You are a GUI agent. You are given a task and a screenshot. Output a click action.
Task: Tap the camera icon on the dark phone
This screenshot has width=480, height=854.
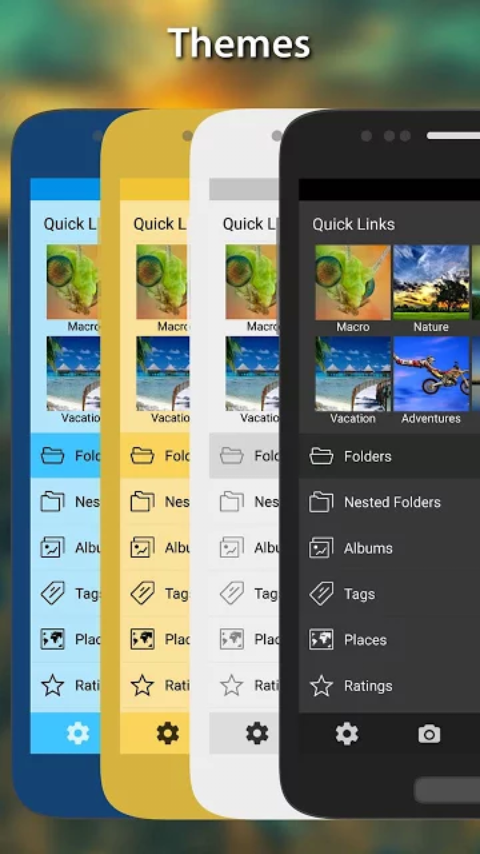[x=429, y=734]
